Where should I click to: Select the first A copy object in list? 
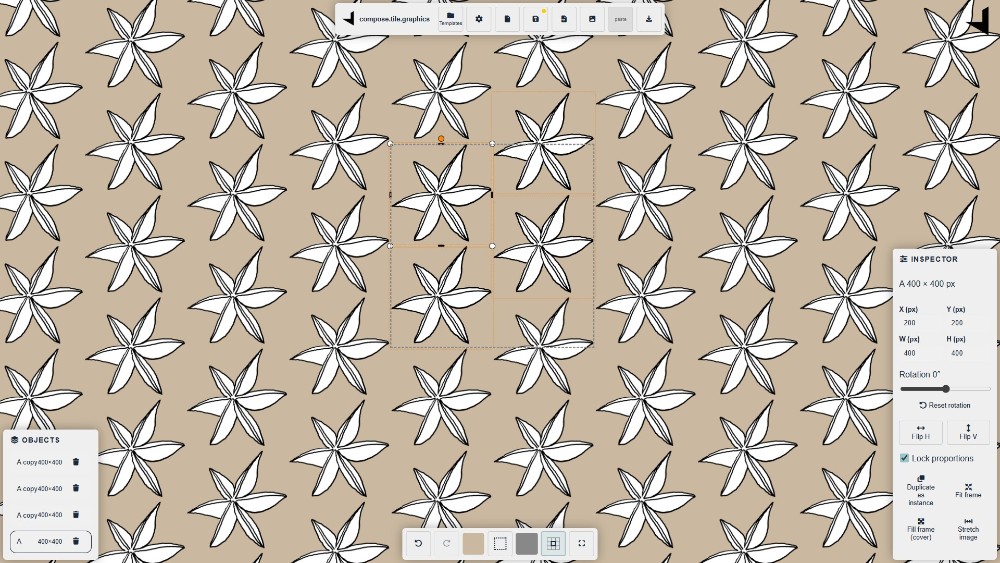pos(40,462)
